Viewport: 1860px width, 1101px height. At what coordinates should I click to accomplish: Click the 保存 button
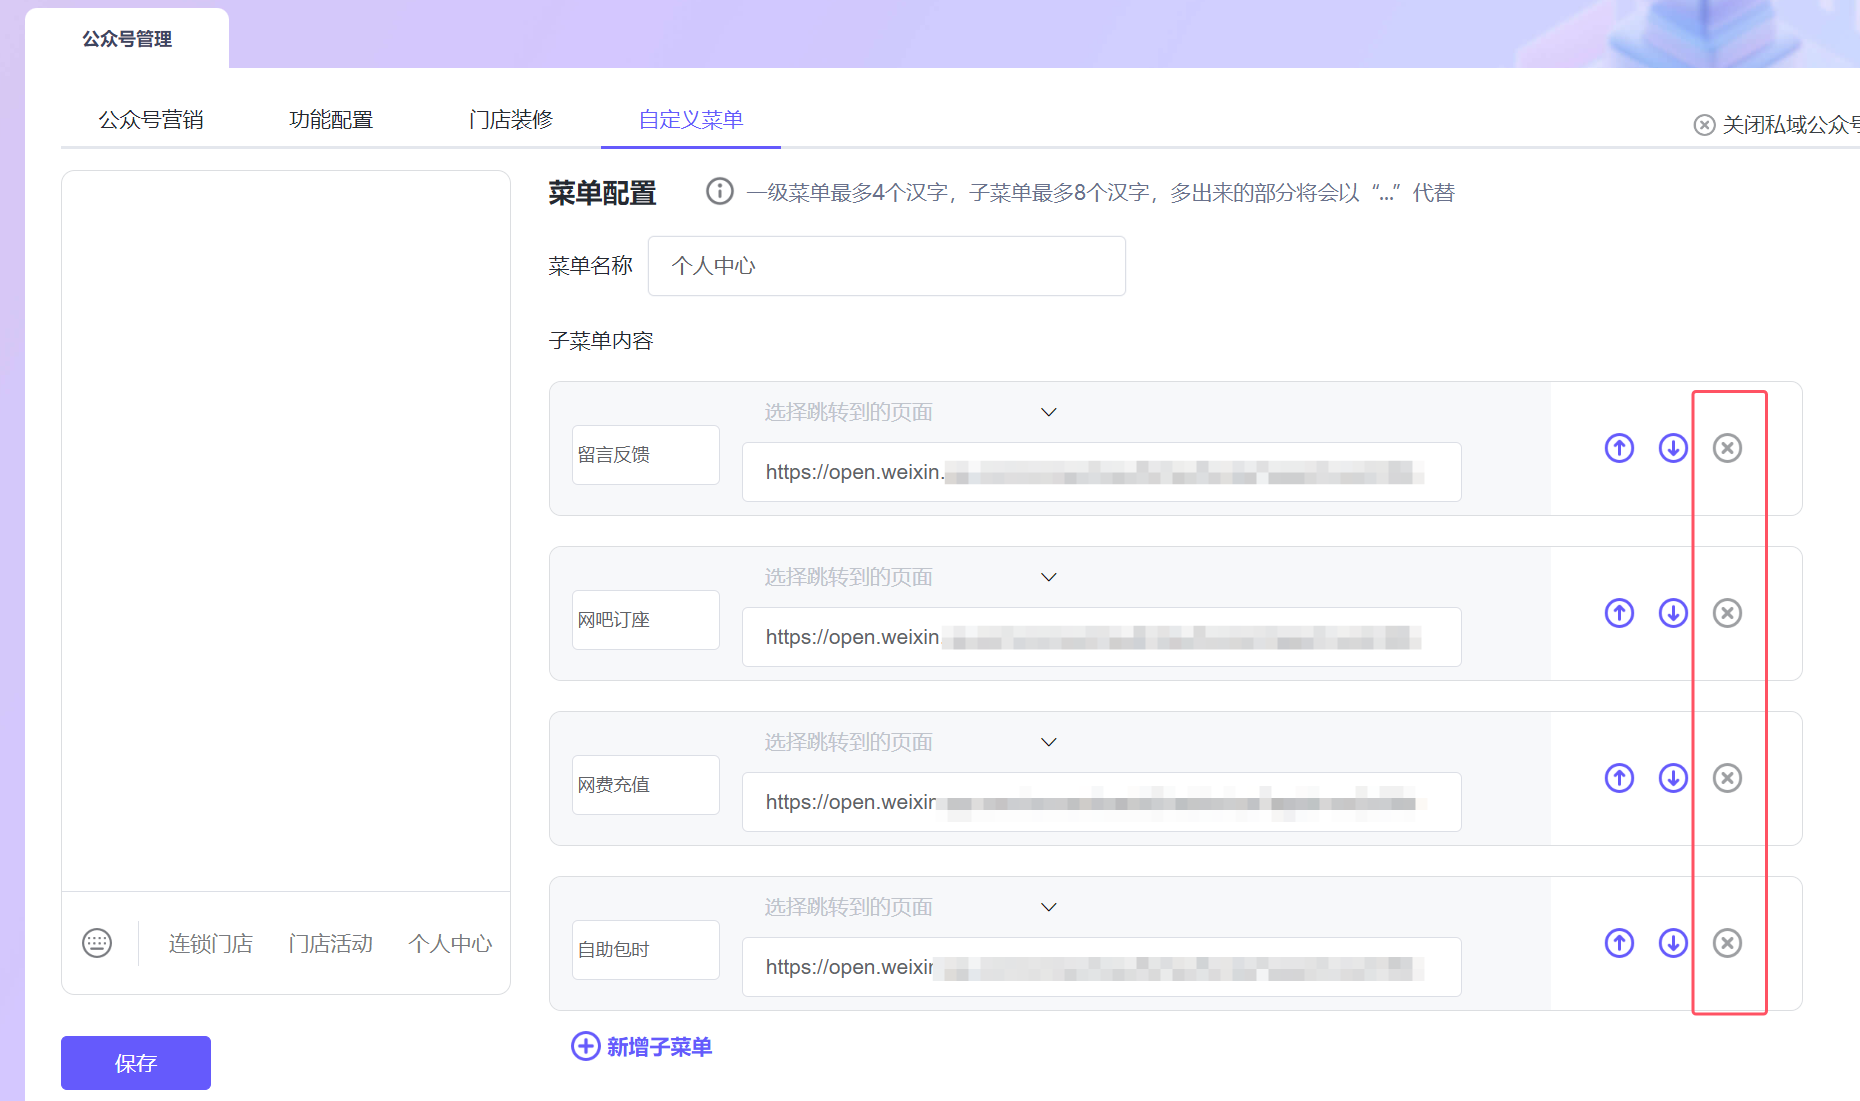pos(136,1063)
